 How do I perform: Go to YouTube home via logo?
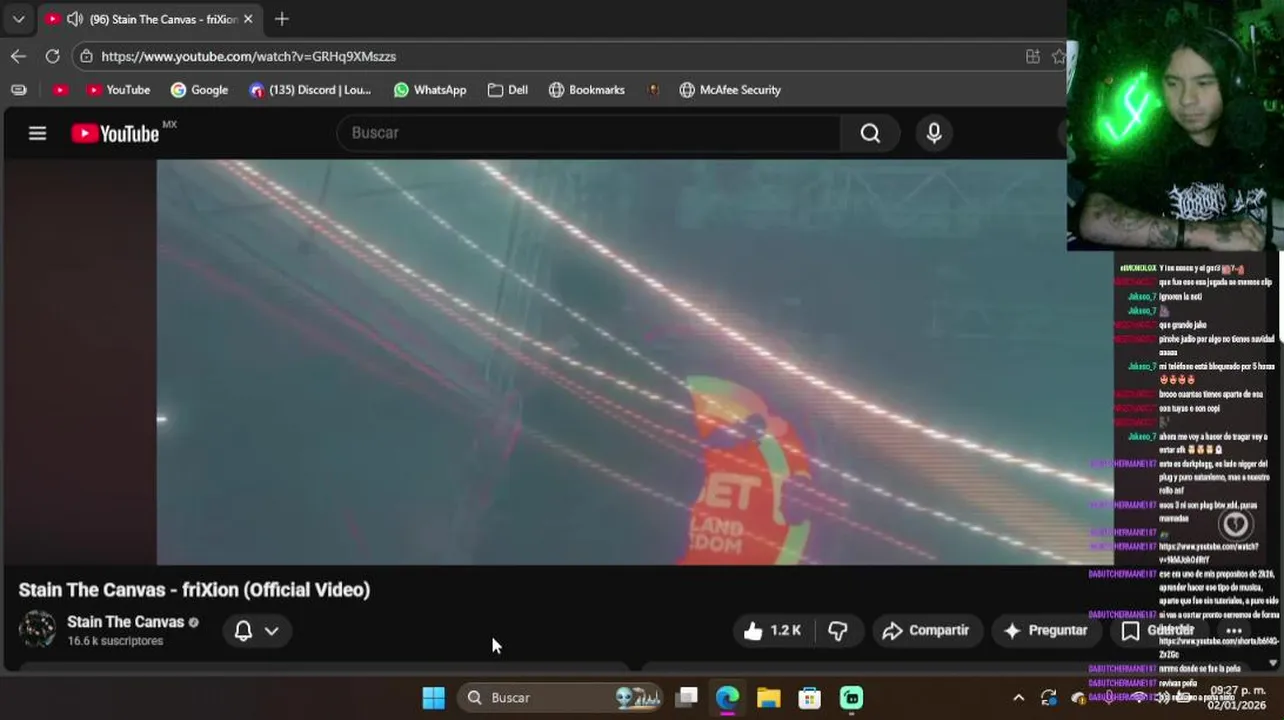click(115, 133)
